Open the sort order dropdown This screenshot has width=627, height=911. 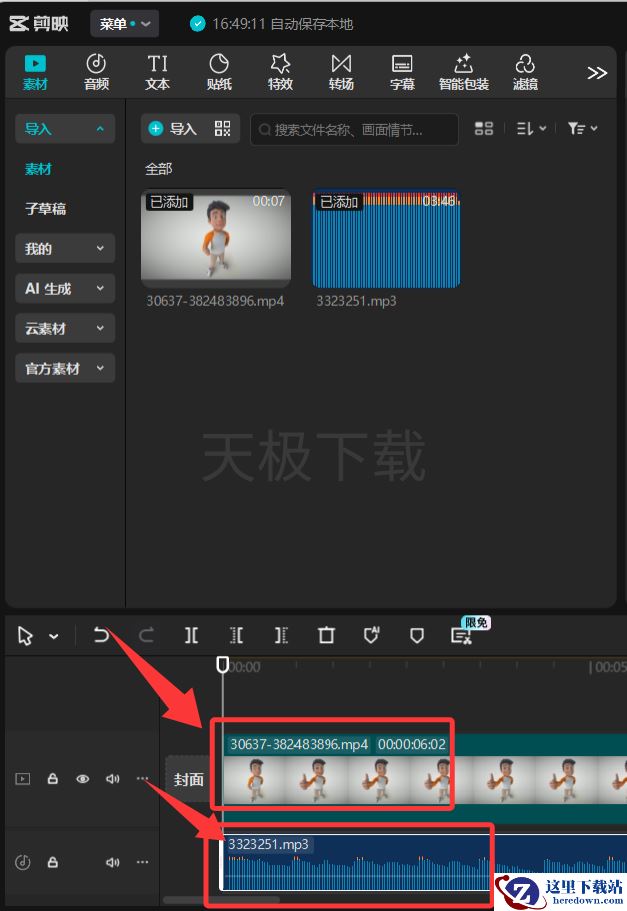point(531,128)
